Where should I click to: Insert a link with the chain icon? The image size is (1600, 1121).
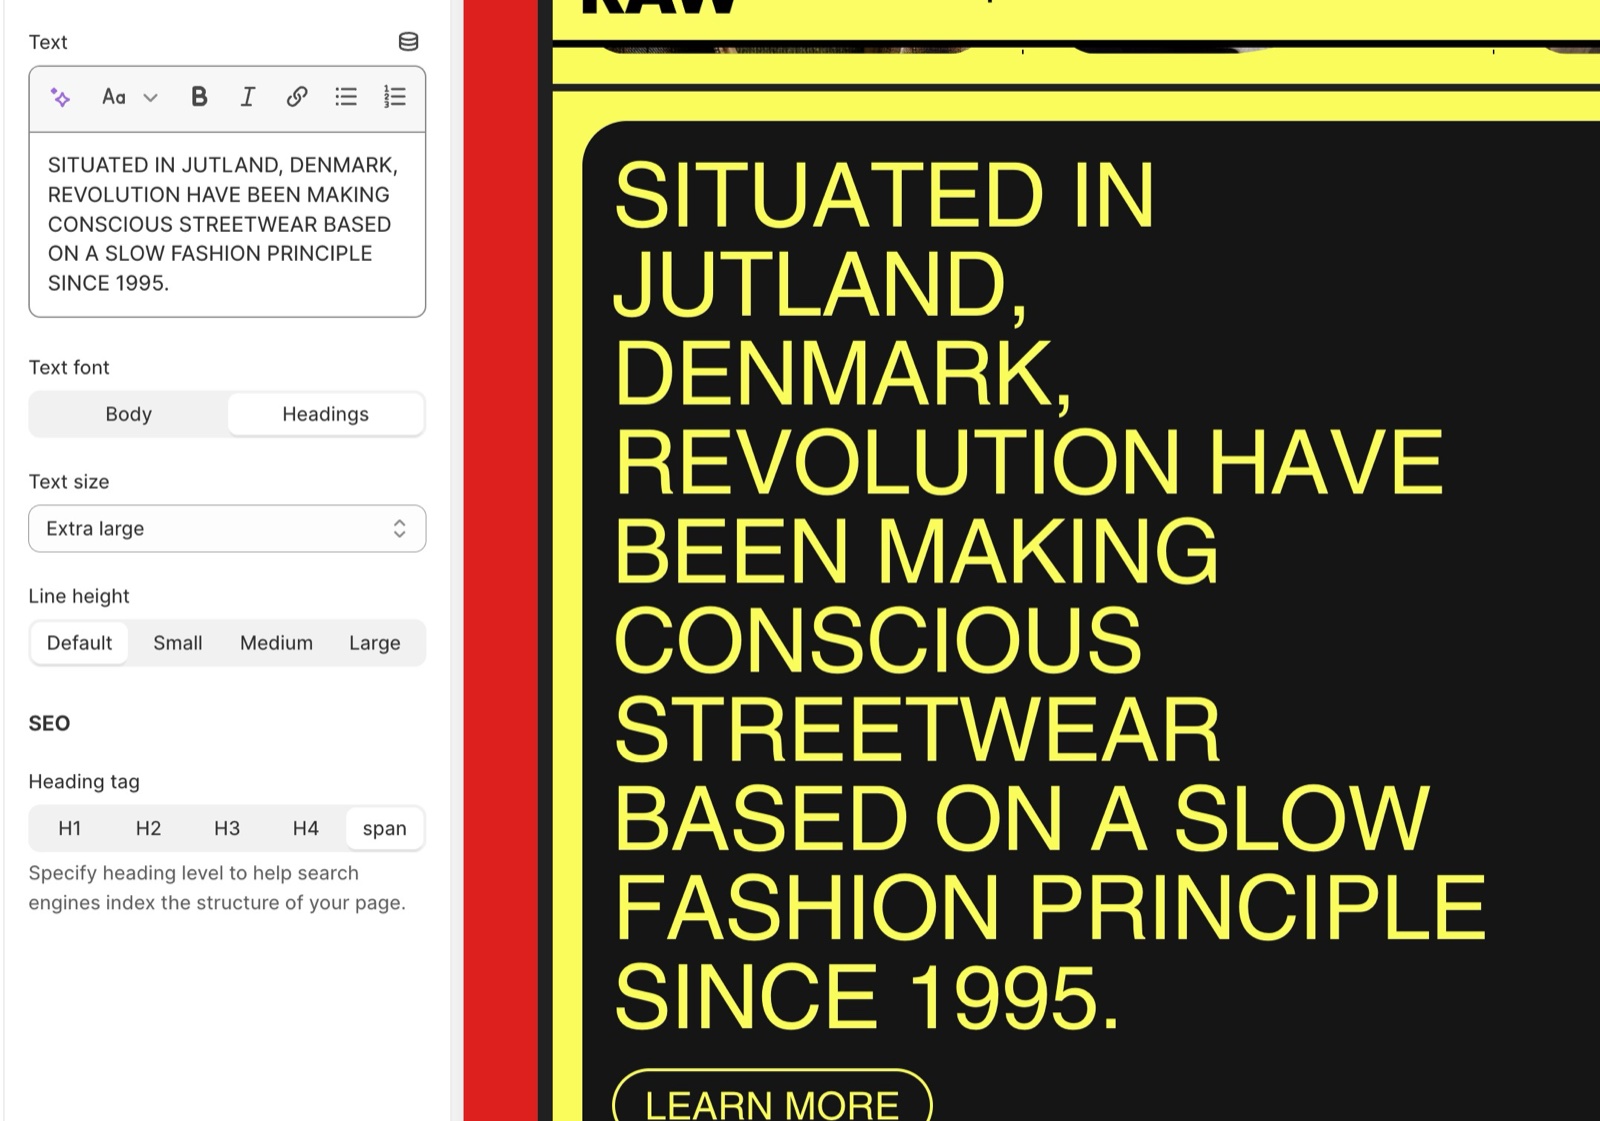click(297, 97)
